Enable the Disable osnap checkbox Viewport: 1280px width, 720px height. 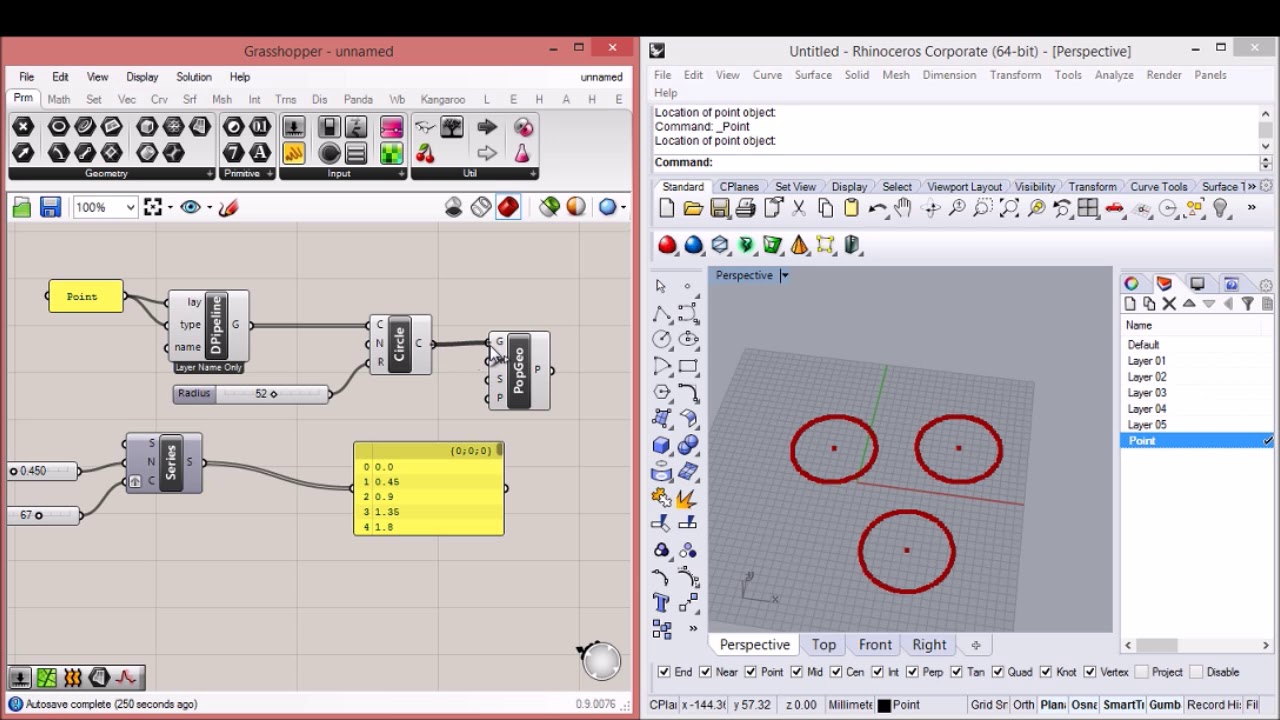coord(1196,672)
